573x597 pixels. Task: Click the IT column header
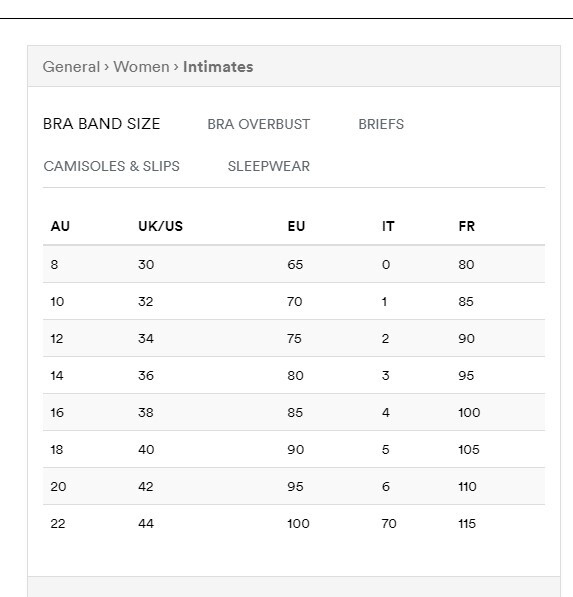(x=388, y=226)
